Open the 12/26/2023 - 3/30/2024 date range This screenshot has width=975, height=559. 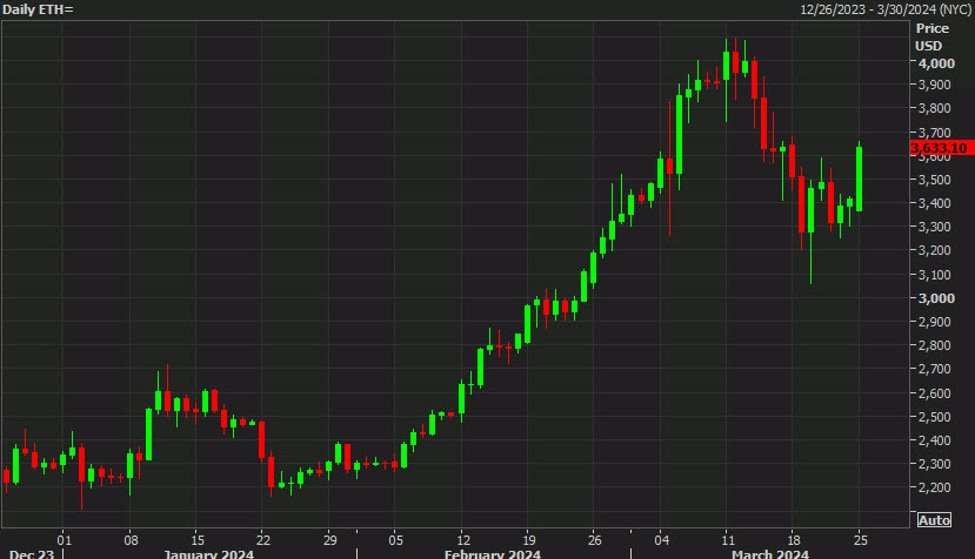pyautogui.click(x=885, y=8)
